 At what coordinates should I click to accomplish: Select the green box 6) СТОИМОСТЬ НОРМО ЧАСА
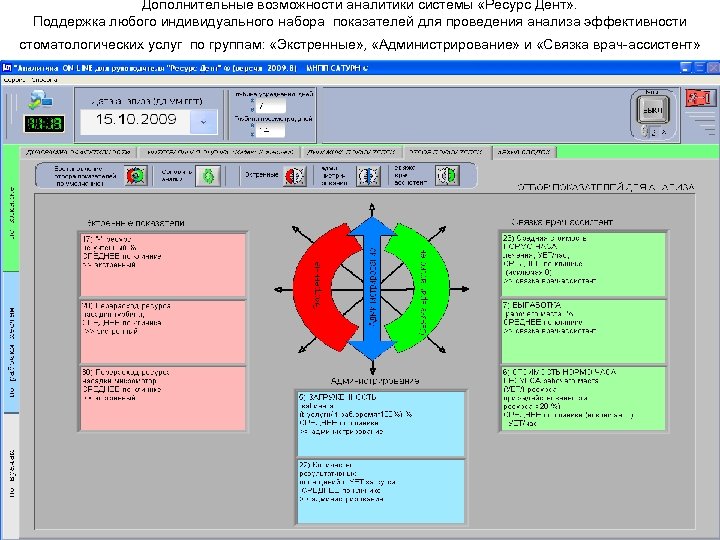583,398
